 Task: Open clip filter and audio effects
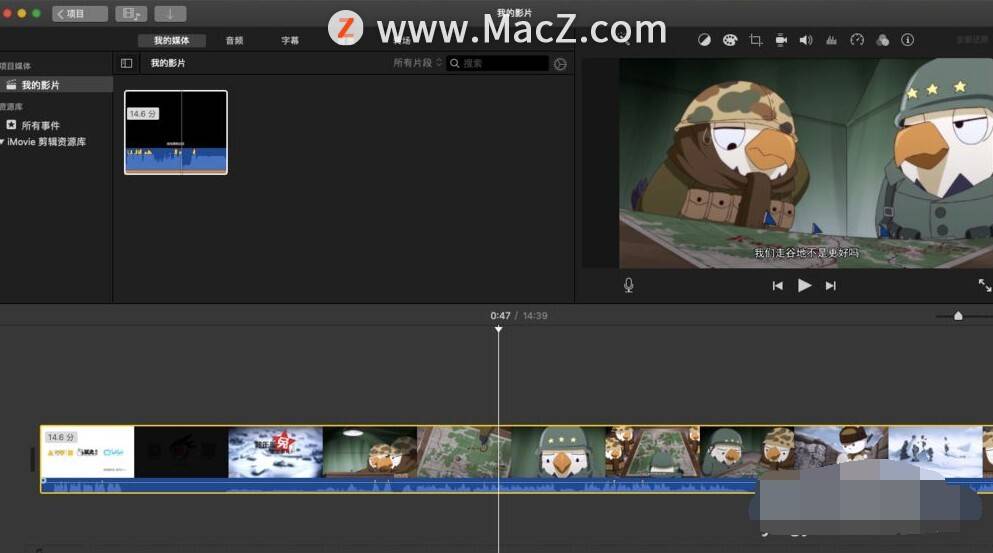coord(882,40)
